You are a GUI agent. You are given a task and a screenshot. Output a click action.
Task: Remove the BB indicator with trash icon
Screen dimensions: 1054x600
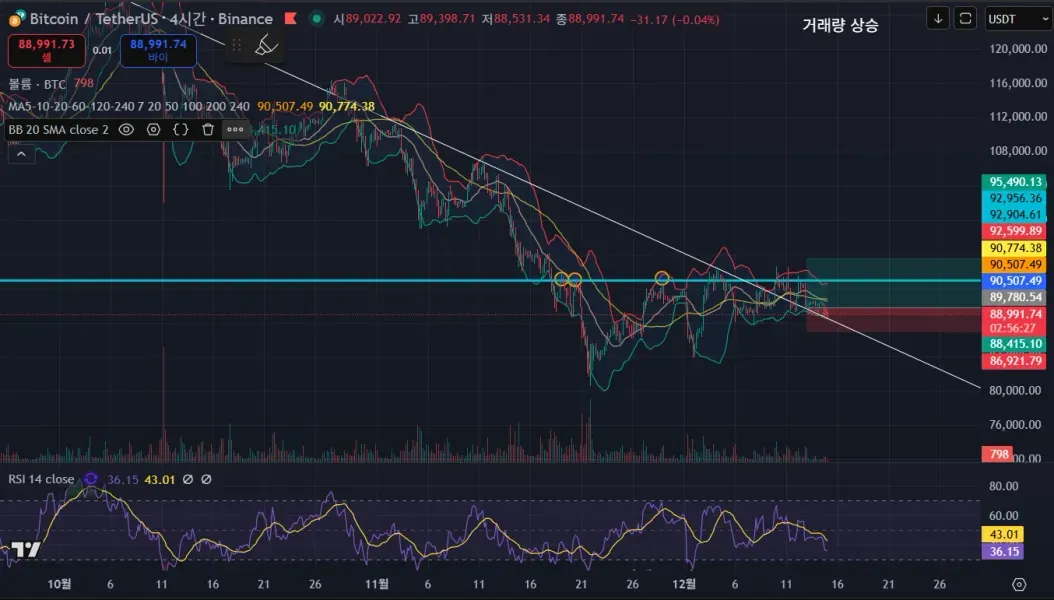tap(208, 130)
